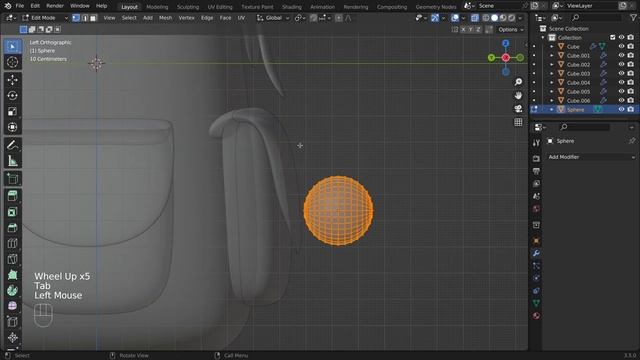The image size is (640, 360).
Task: Select the Measure tool
Action: click(13, 161)
